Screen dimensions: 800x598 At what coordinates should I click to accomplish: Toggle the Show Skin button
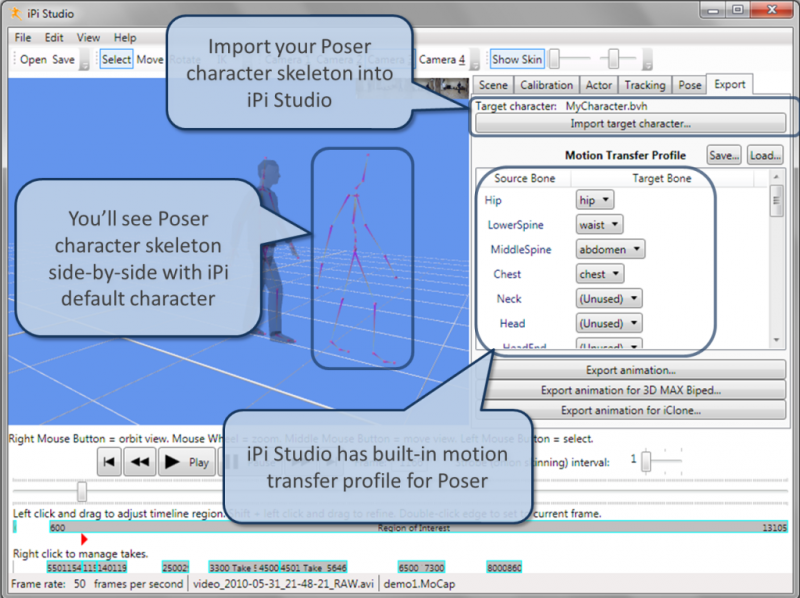point(517,60)
